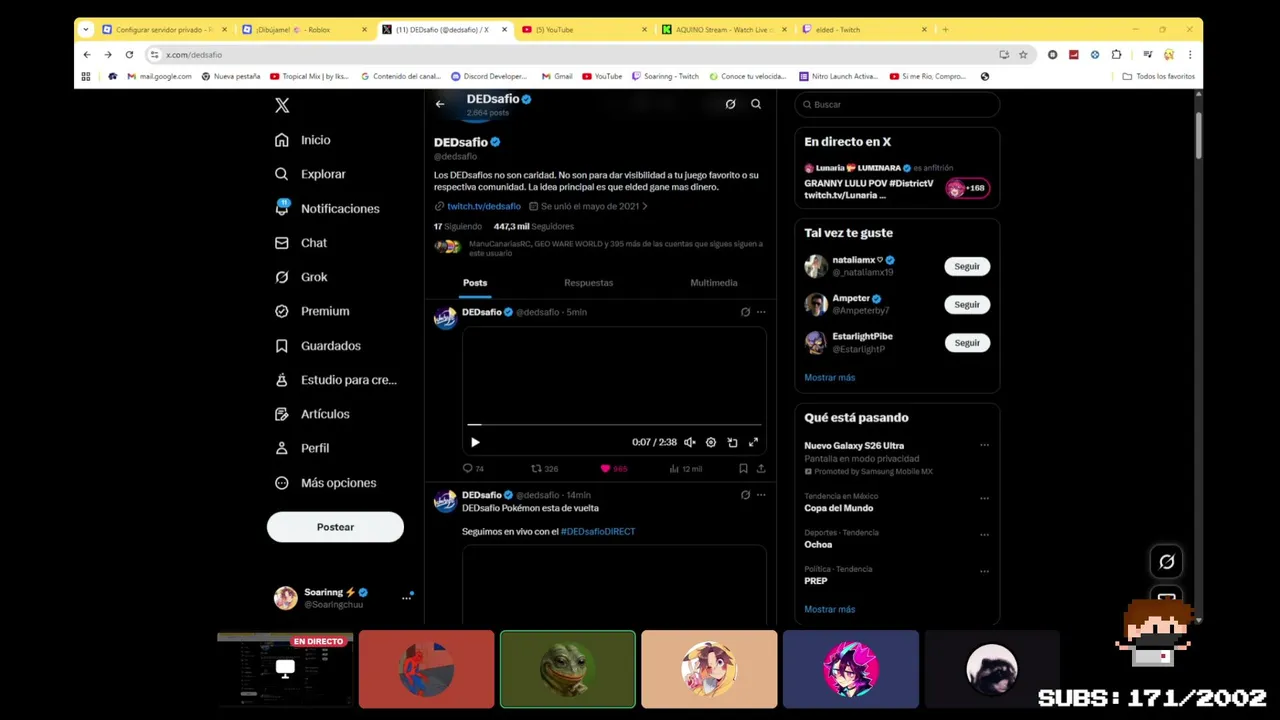Bookmark the first DEDsafio post
Screen dimensions: 1280x720
coord(743,468)
